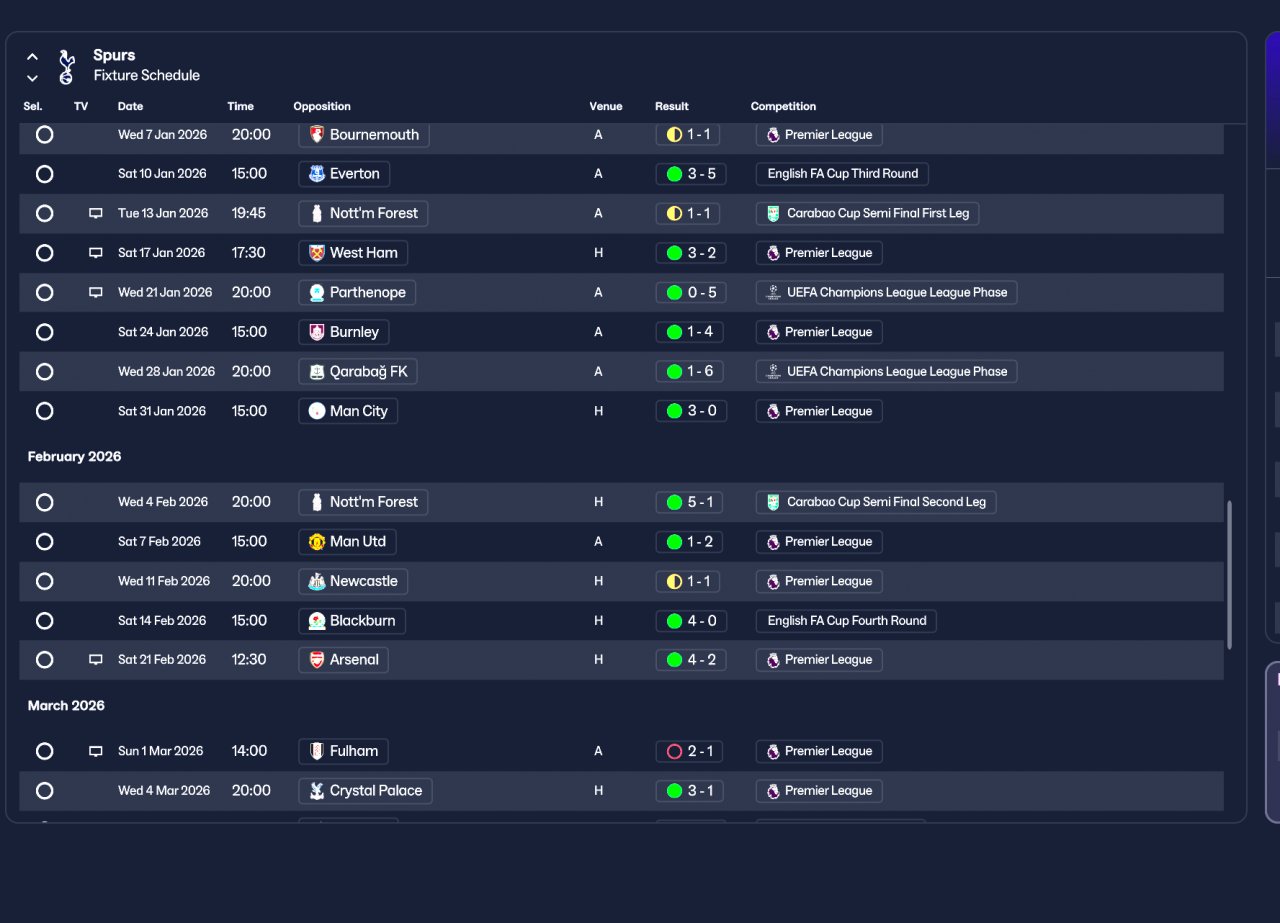
Task: Open English FA Cup Third Round competition
Action: 843,174
